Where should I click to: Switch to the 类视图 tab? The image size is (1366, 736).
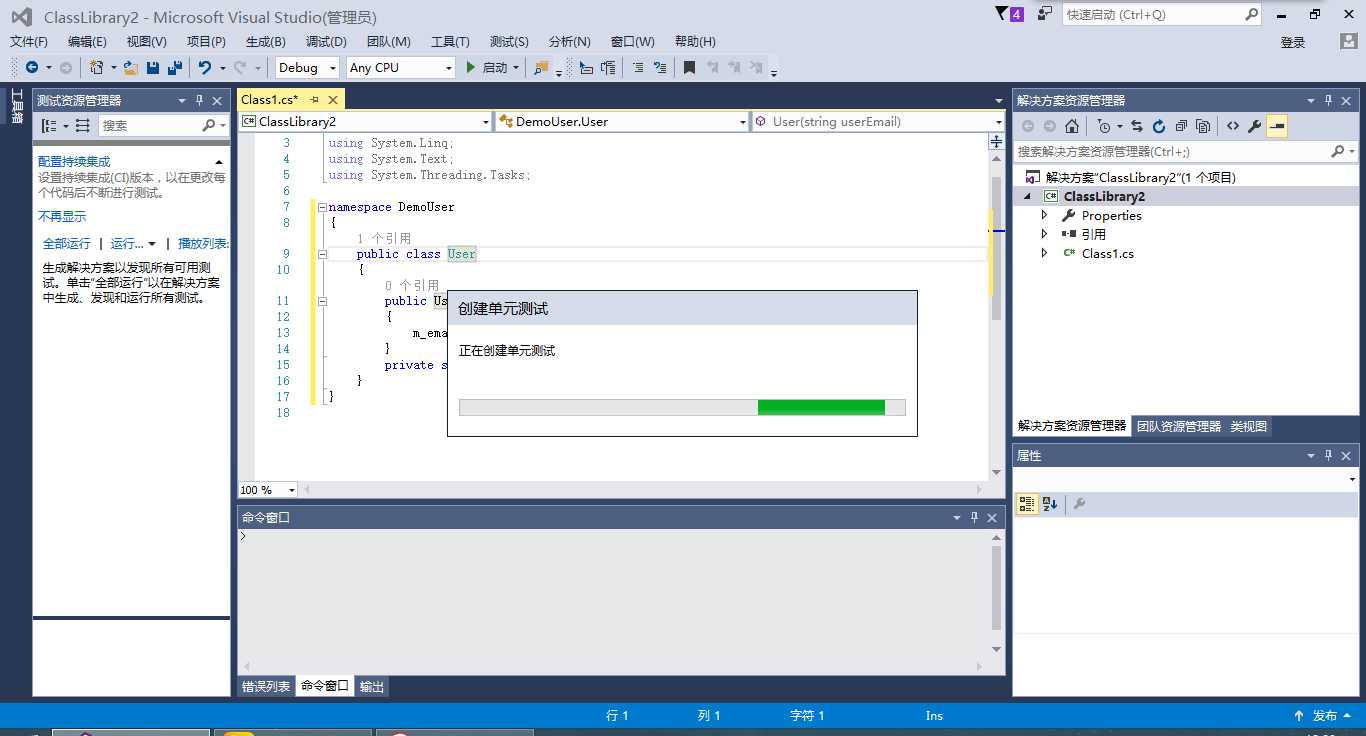coord(1249,426)
